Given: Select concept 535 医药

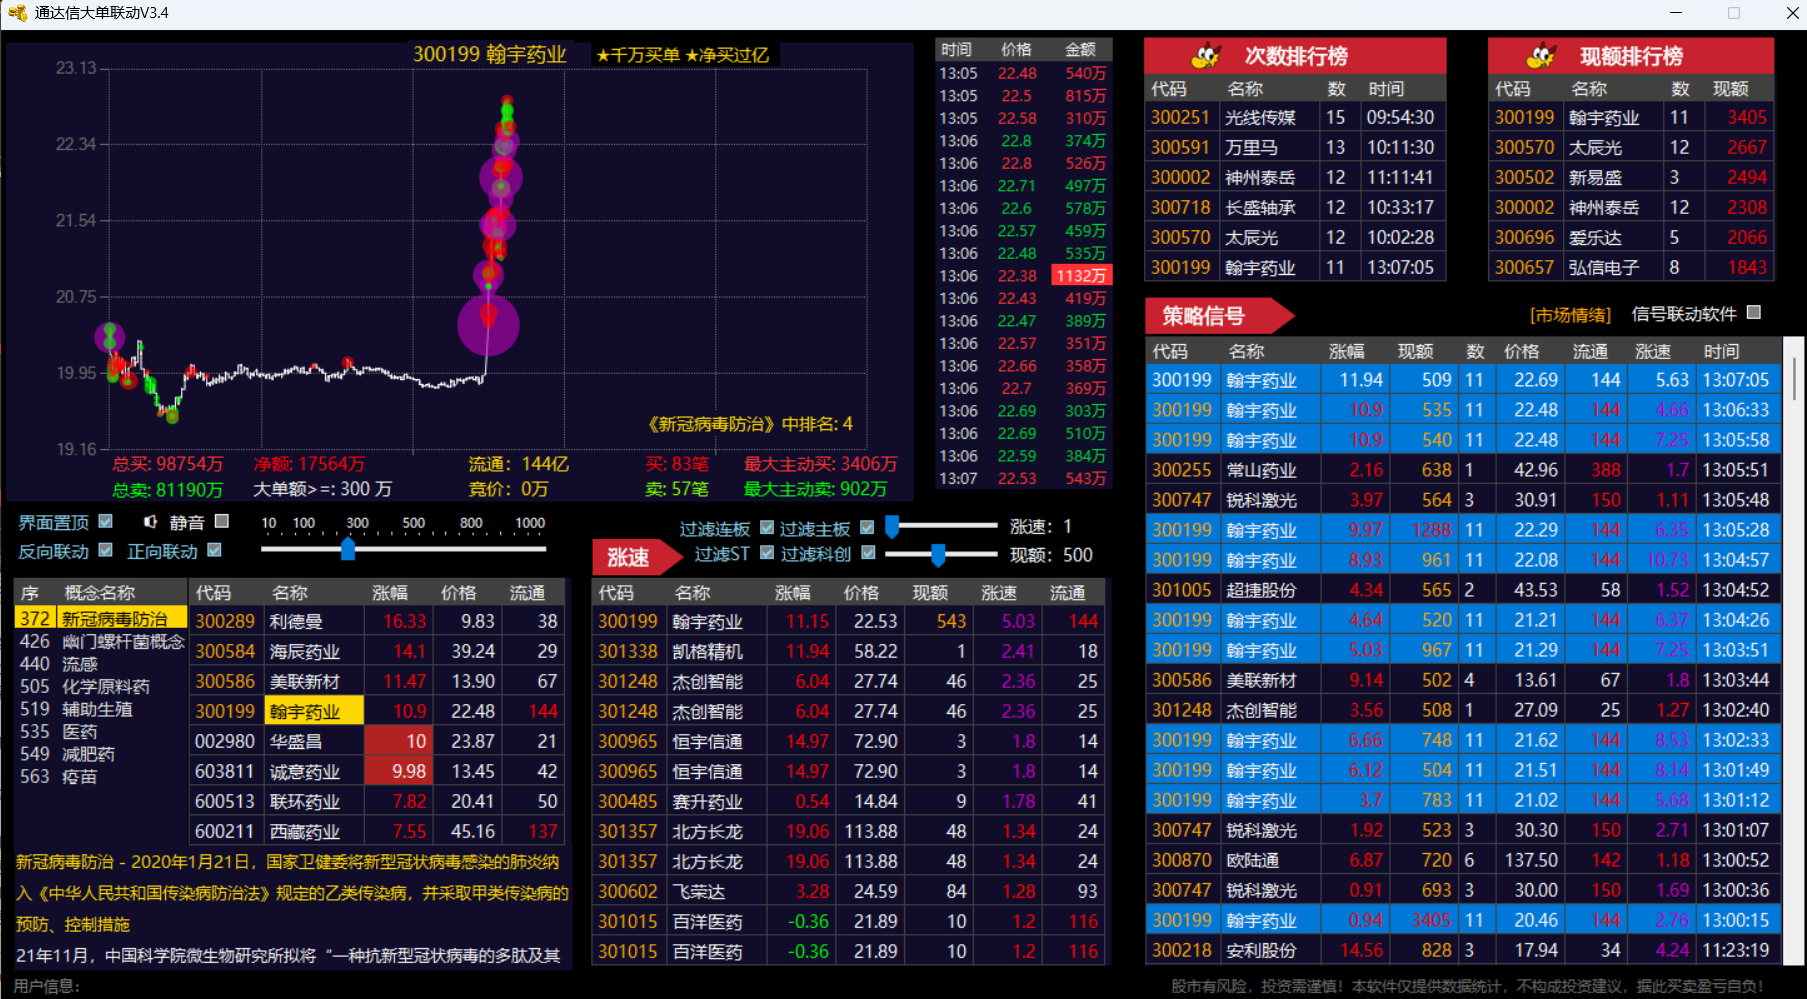Looking at the screenshot, I should tap(101, 731).
